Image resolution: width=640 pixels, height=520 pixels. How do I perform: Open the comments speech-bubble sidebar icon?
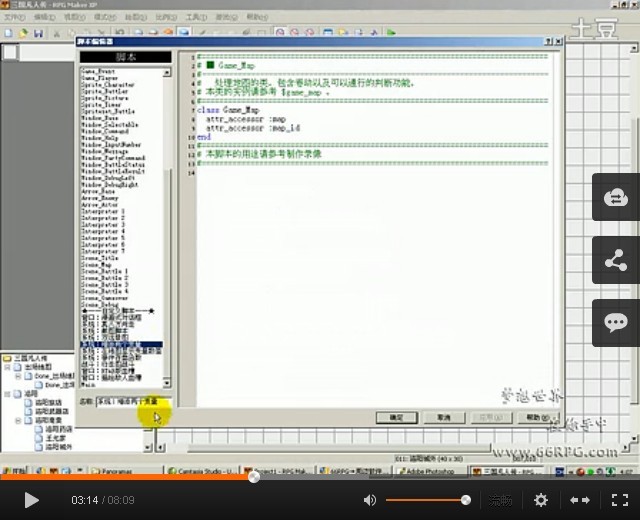coord(616,323)
